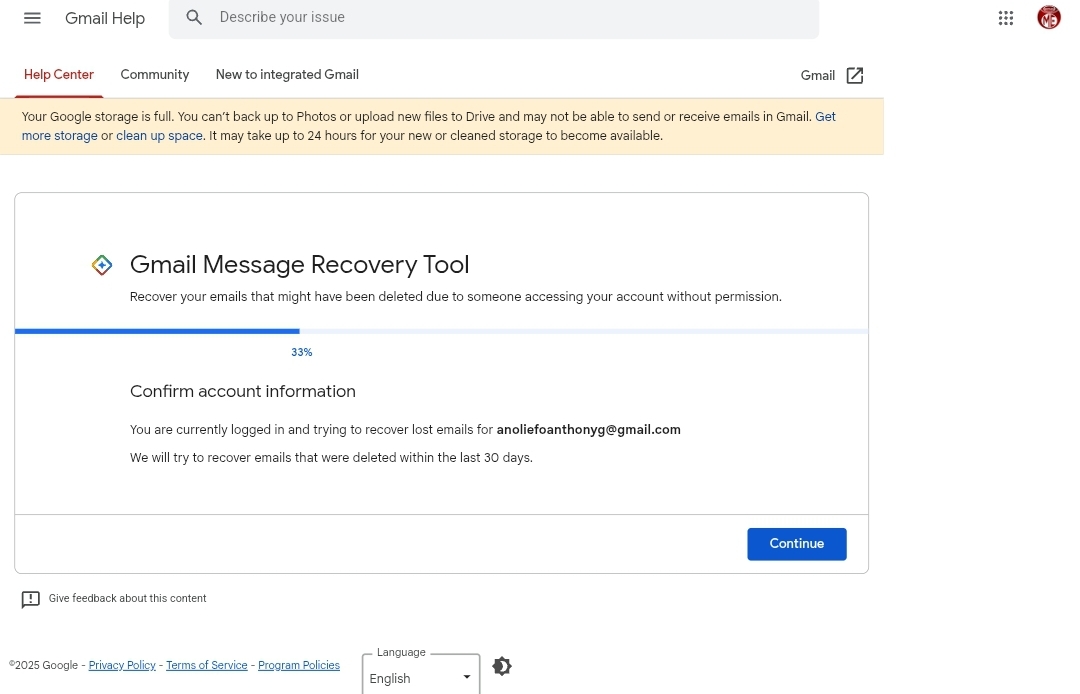
Task: Click the feedback exclamation icon
Action: pyautogui.click(x=30, y=599)
